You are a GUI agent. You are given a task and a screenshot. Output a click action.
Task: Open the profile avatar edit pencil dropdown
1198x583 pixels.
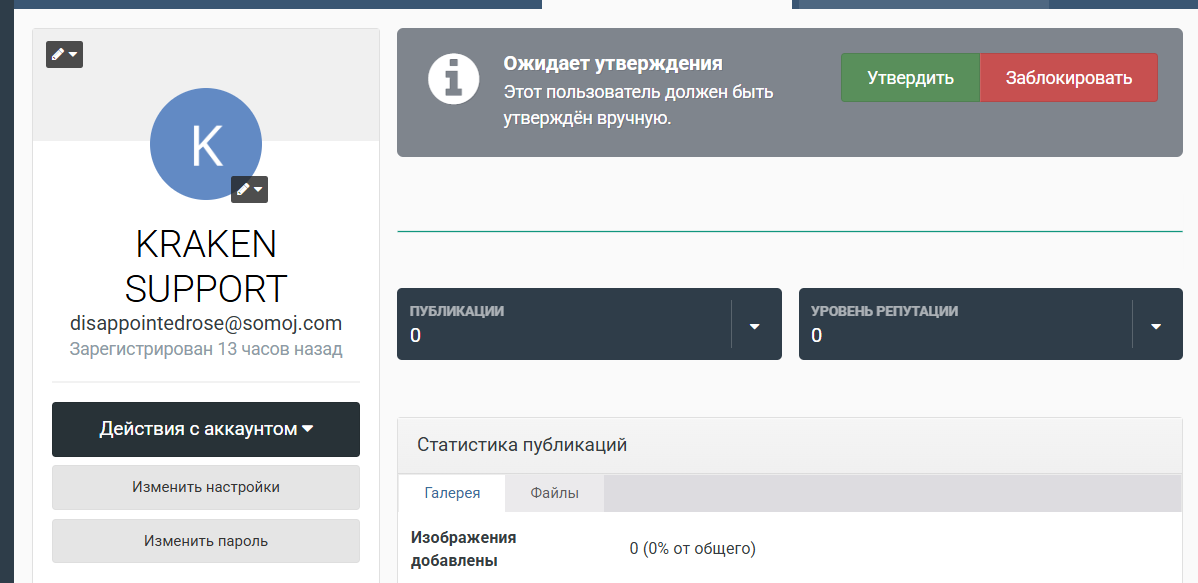[250, 189]
